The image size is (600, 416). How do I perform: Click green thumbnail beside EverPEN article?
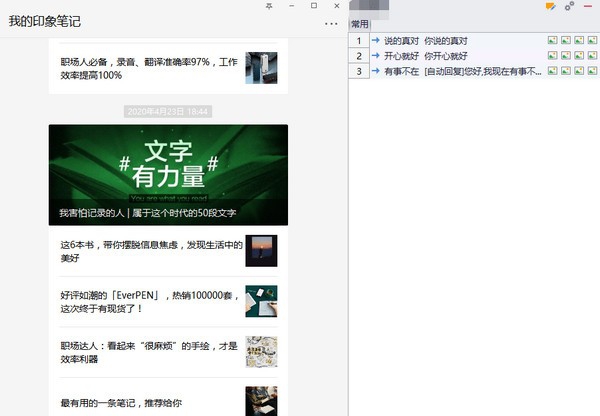point(261,301)
